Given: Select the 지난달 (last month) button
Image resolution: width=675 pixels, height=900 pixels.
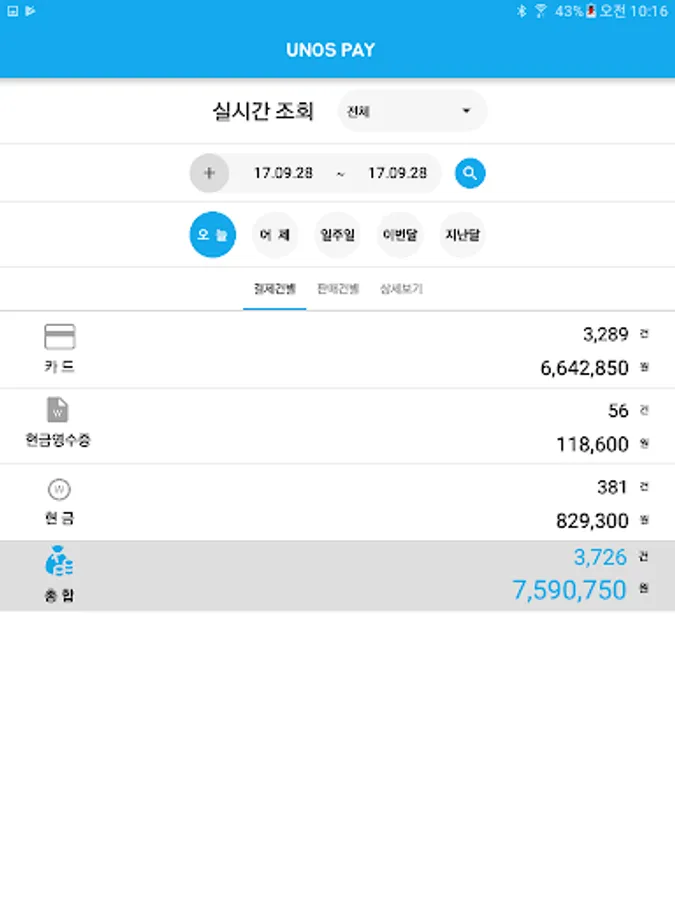Looking at the screenshot, I should (462, 235).
